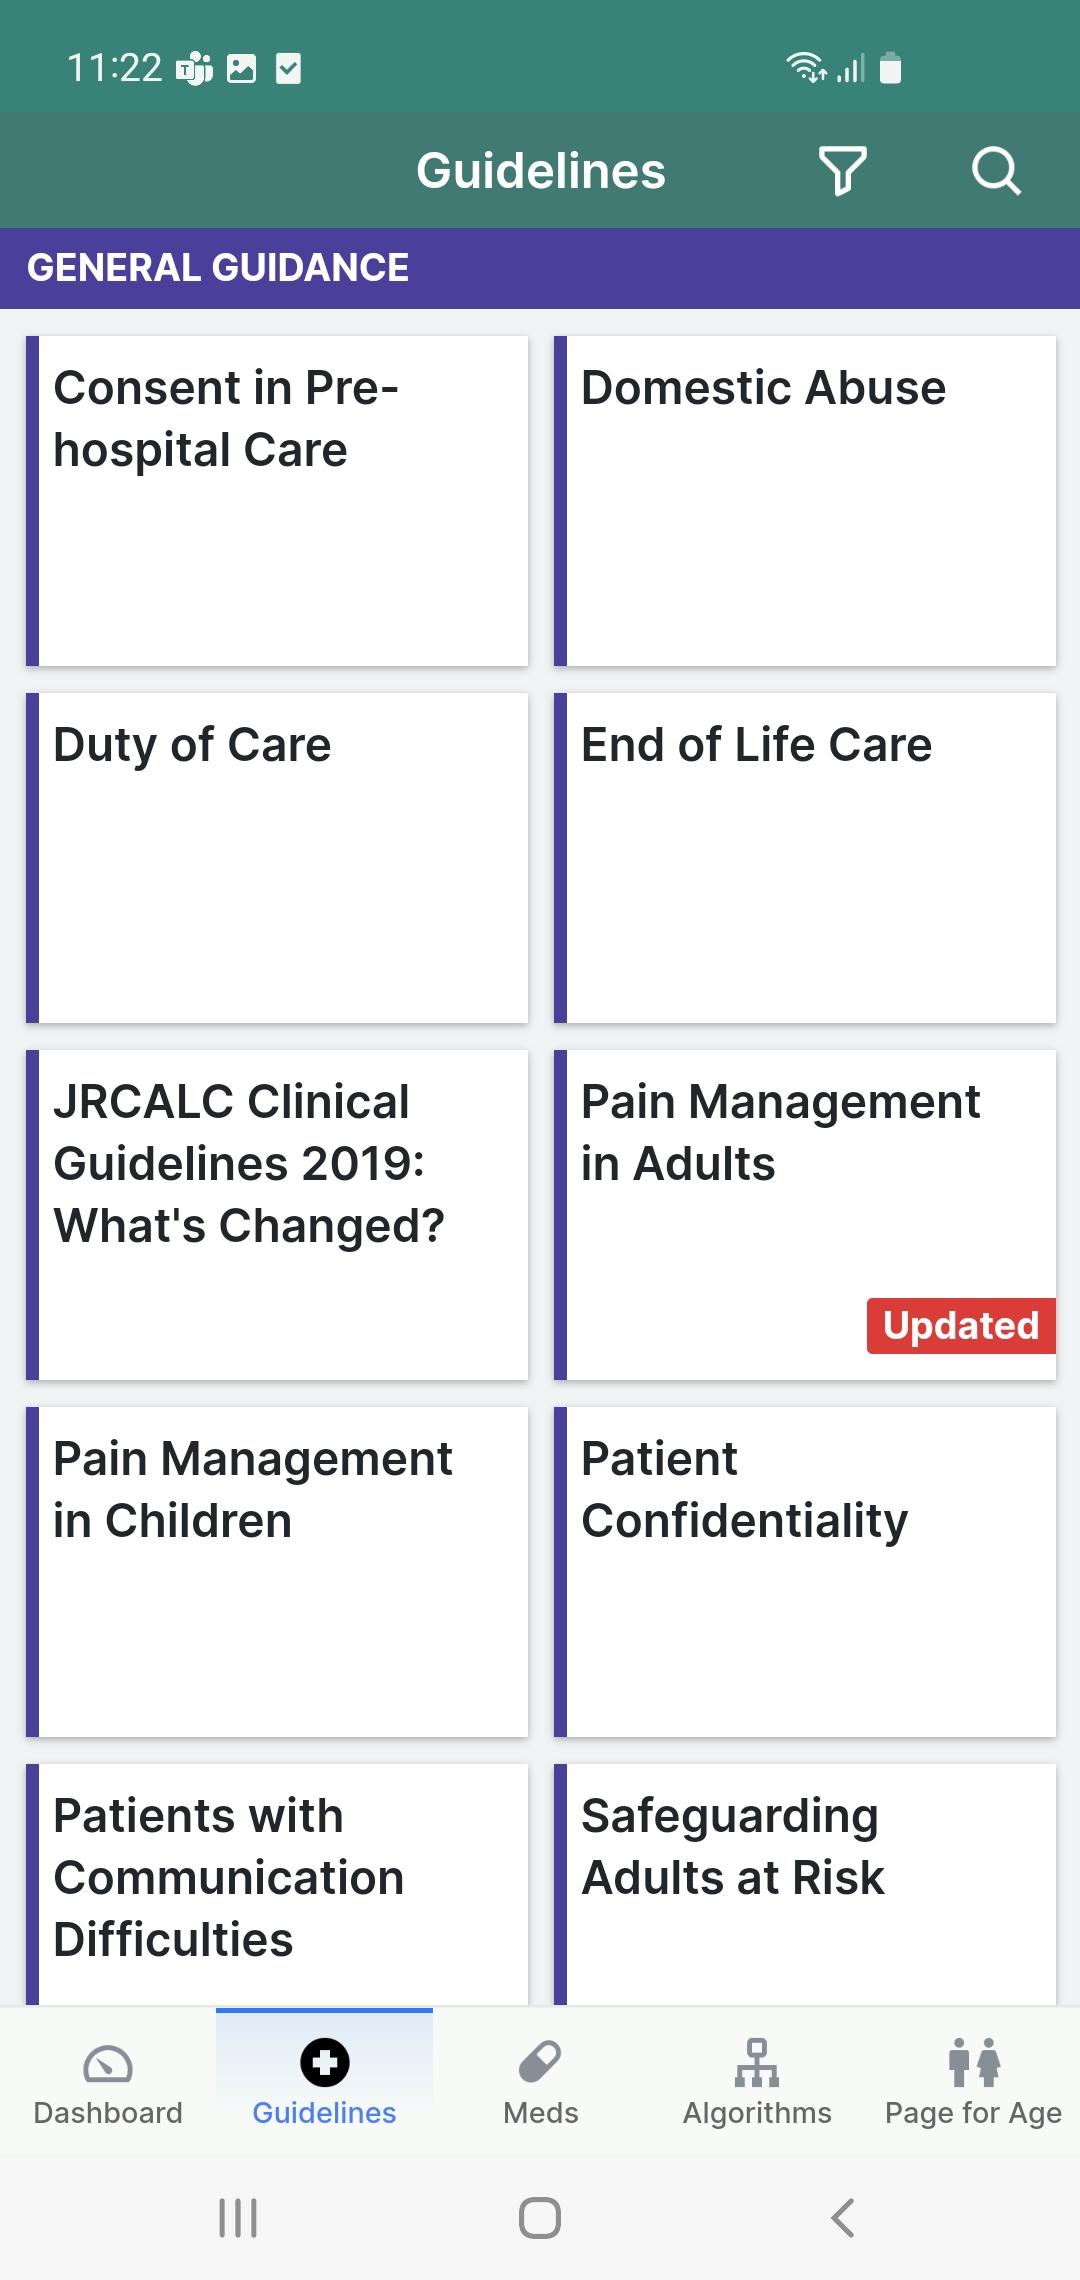Tap the search magnifier icon

[x=996, y=171]
